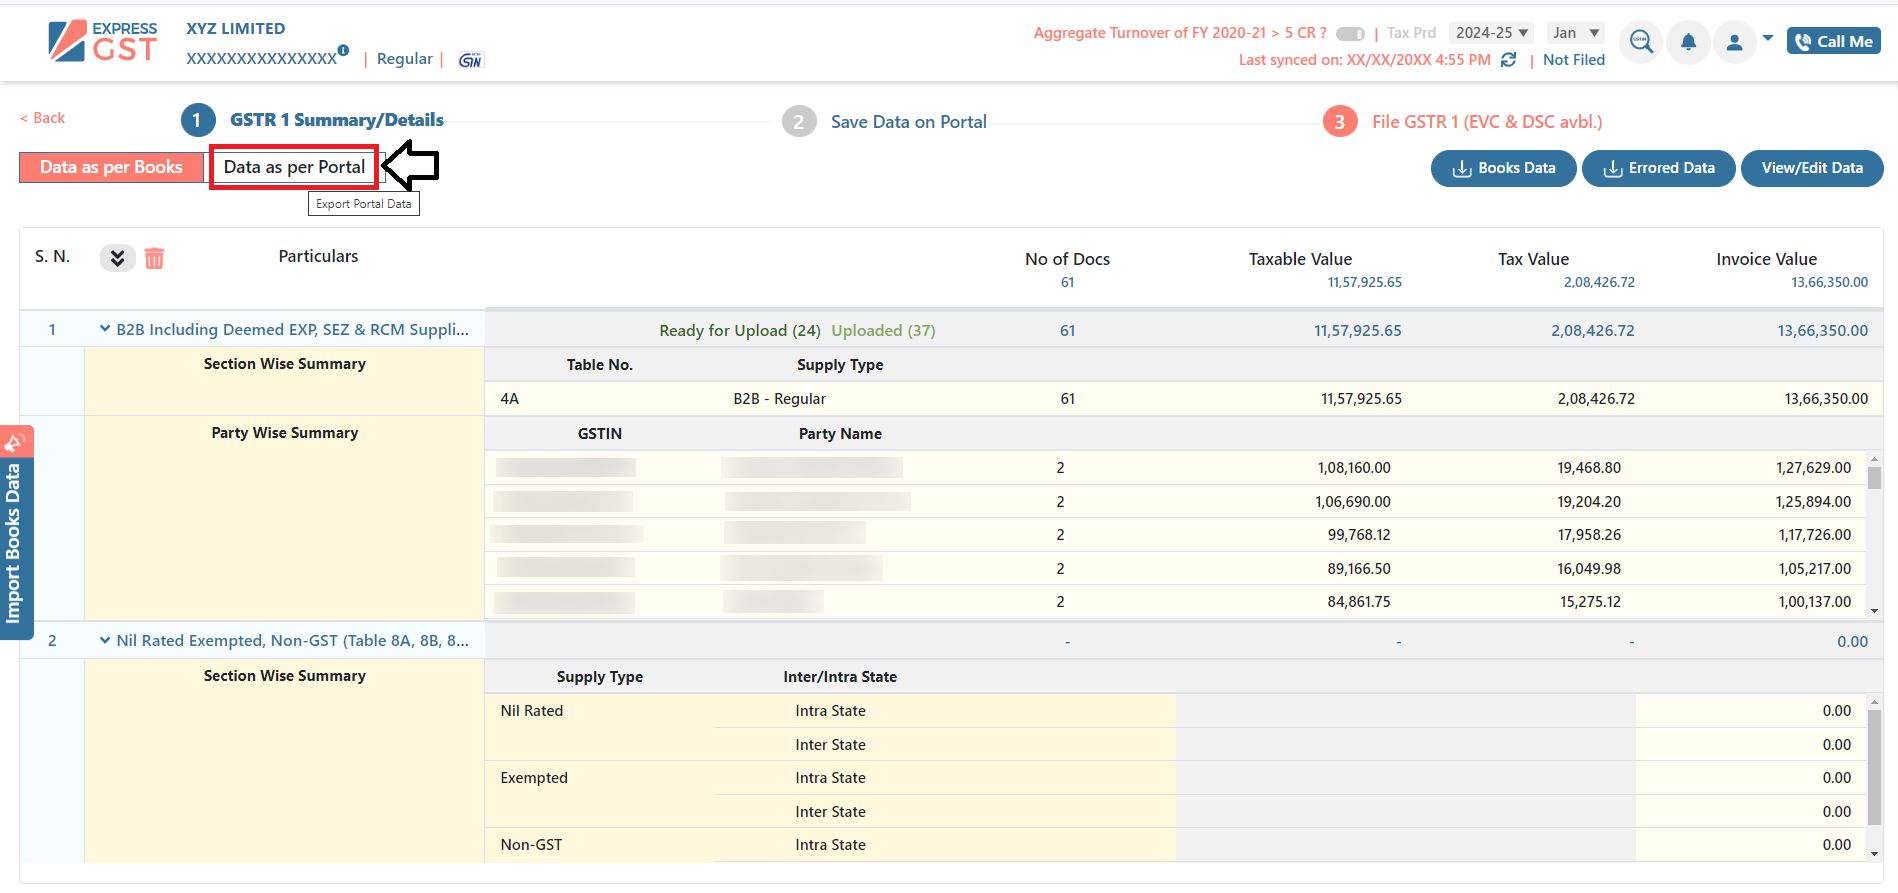
Task: Open the tax period year dropdown 2024-25
Action: (1491, 33)
